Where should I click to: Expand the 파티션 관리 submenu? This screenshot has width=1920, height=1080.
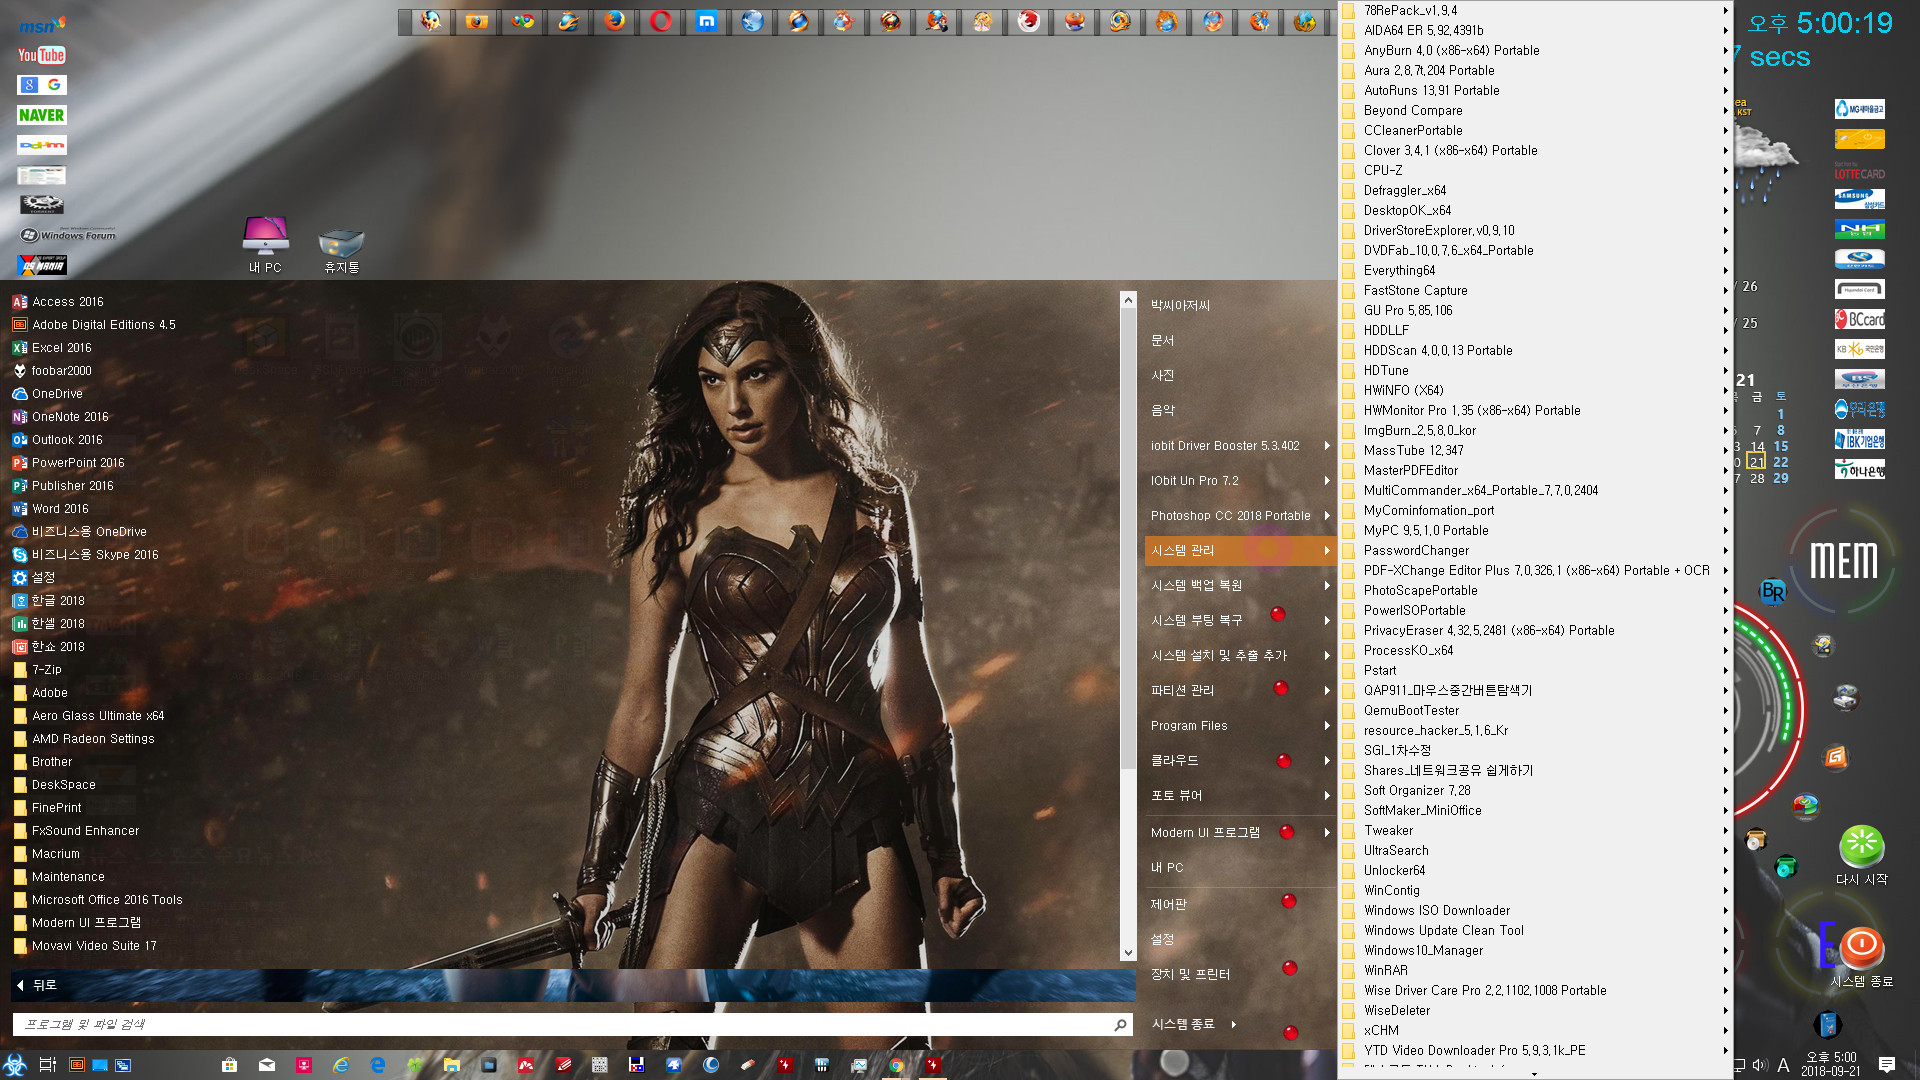(1240, 690)
